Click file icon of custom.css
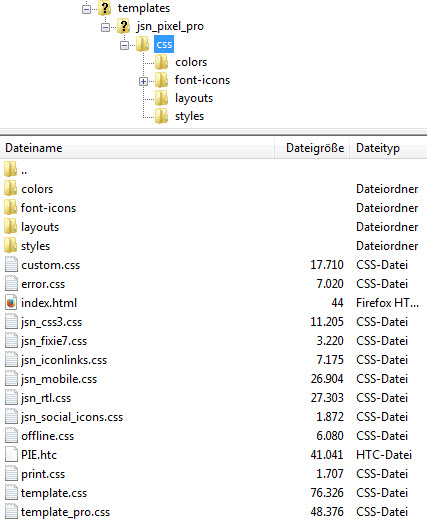Image resolution: width=427 pixels, height=524 pixels. coord(11,265)
